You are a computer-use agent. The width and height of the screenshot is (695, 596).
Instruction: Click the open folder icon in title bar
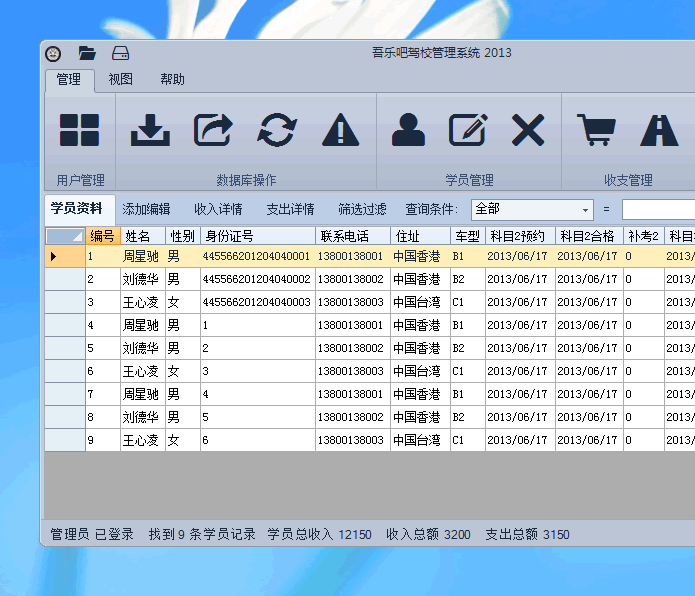pos(87,53)
